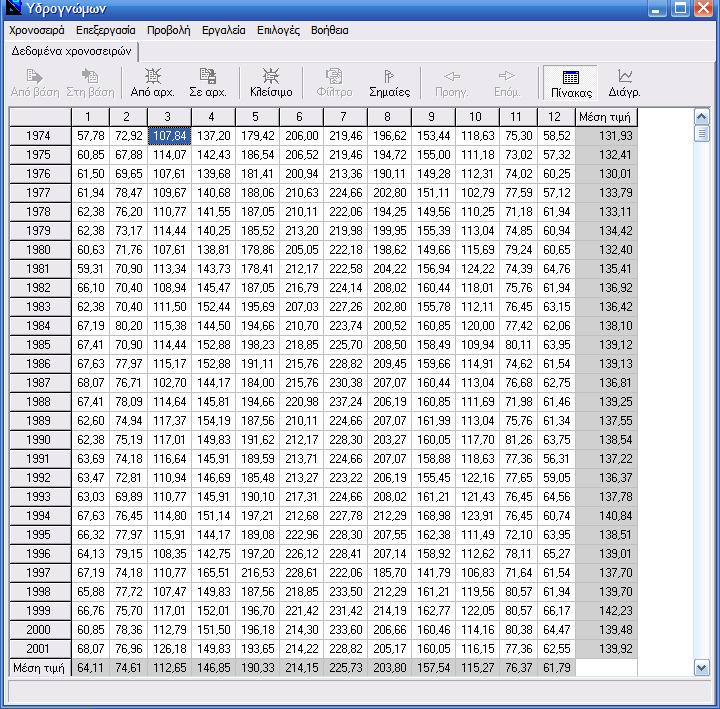Switch to 'Πίνακας' table view
720x709 pixels.
(571, 83)
